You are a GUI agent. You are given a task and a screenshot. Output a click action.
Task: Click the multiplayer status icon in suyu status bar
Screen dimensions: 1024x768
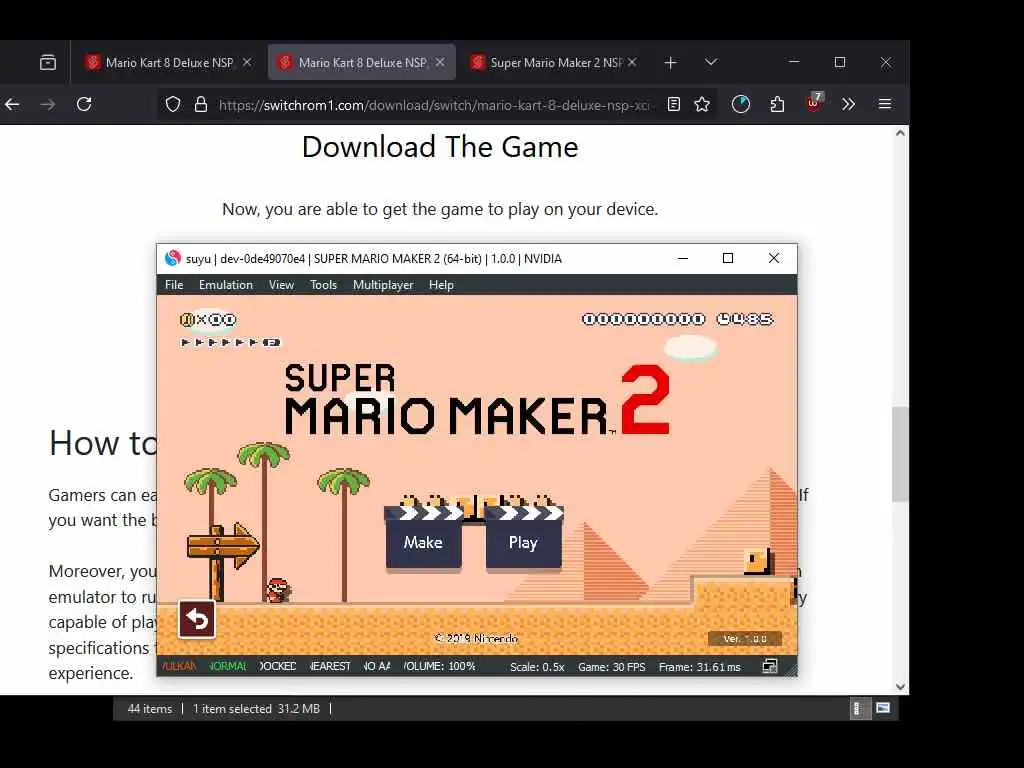pyautogui.click(x=770, y=666)
